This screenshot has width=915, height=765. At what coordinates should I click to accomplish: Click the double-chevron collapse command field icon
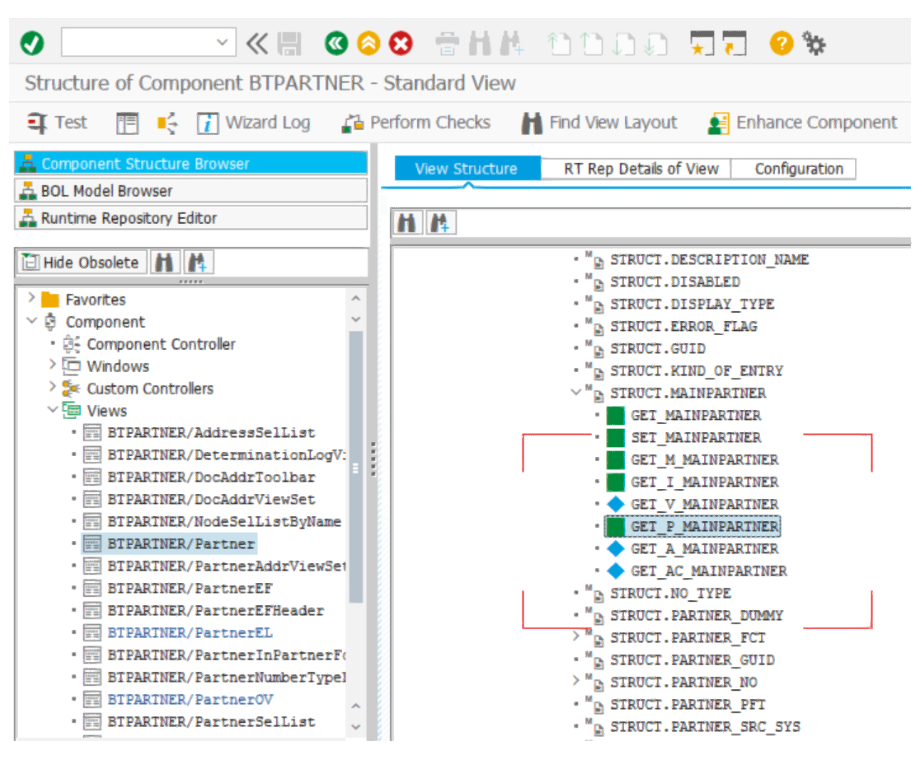[x=257, y=43]
